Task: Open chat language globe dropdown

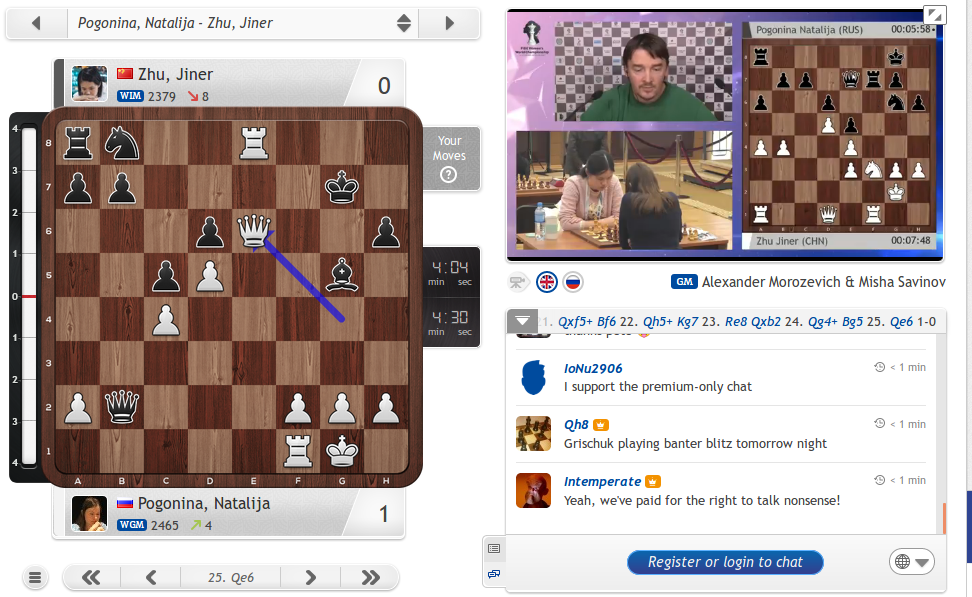Action: pos(910,562)
